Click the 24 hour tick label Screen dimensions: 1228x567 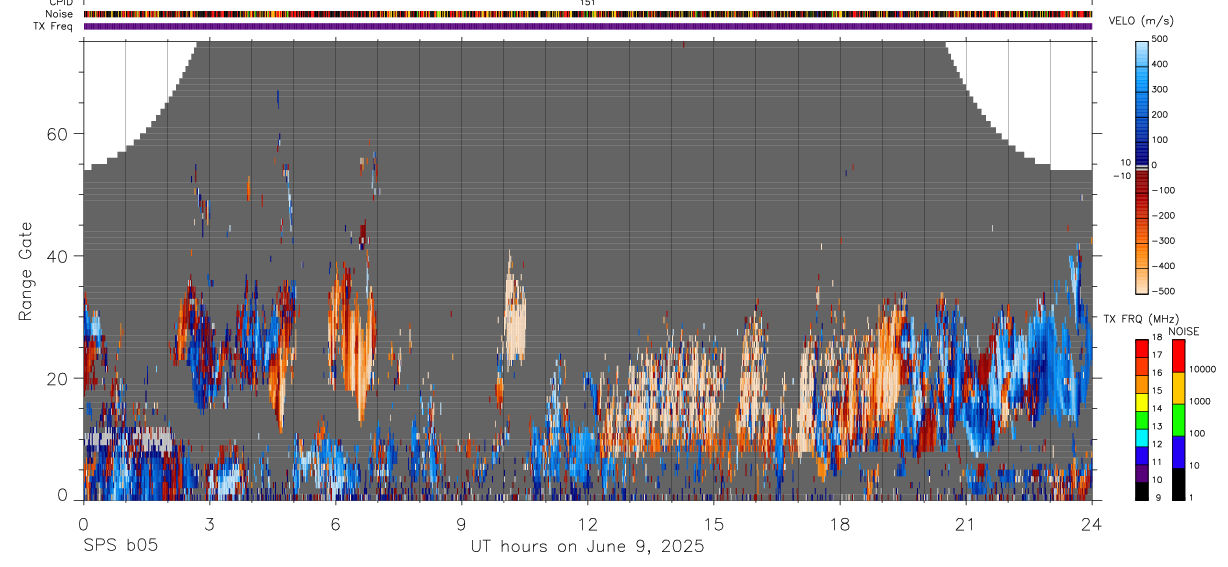pyautogui.click(x=1091, y=524)
